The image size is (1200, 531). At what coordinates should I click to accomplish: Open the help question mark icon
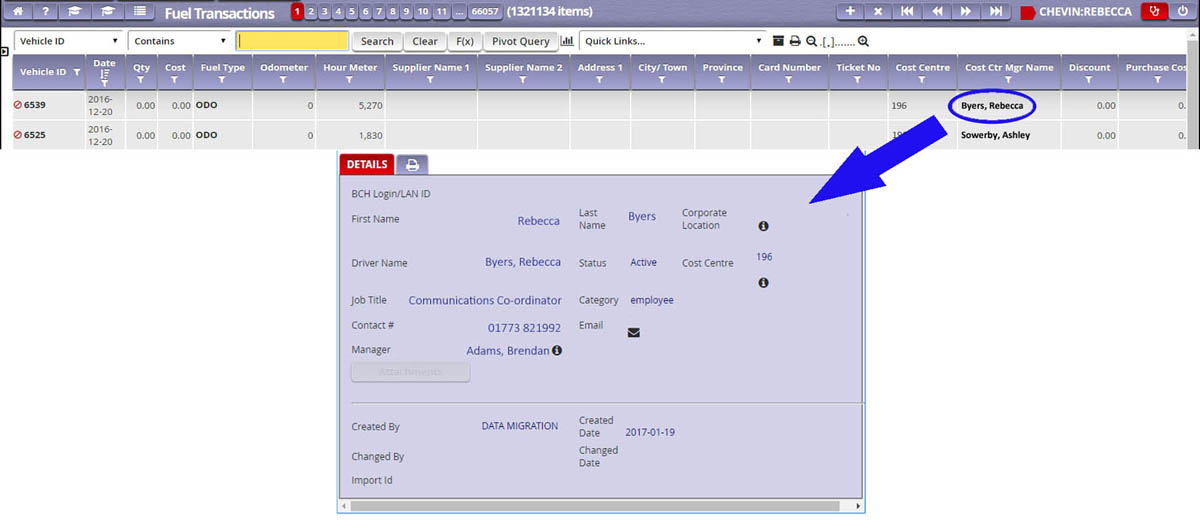click(46, 12)
